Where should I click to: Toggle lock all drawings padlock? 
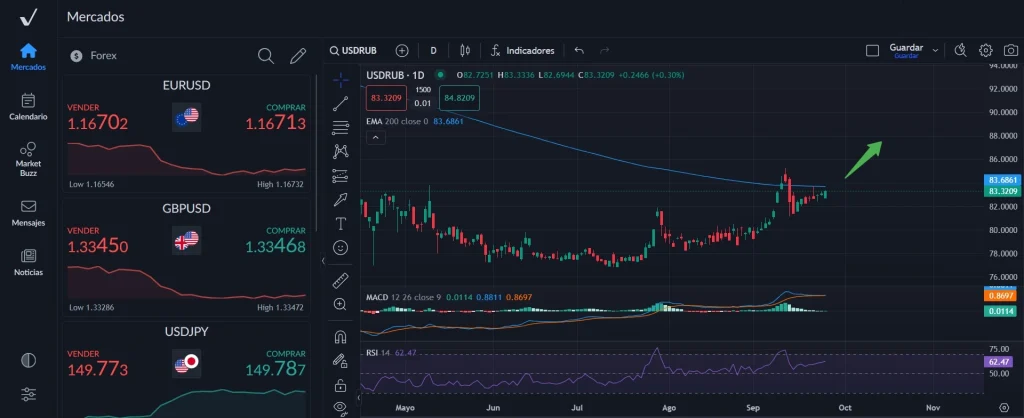pos(341,384)
